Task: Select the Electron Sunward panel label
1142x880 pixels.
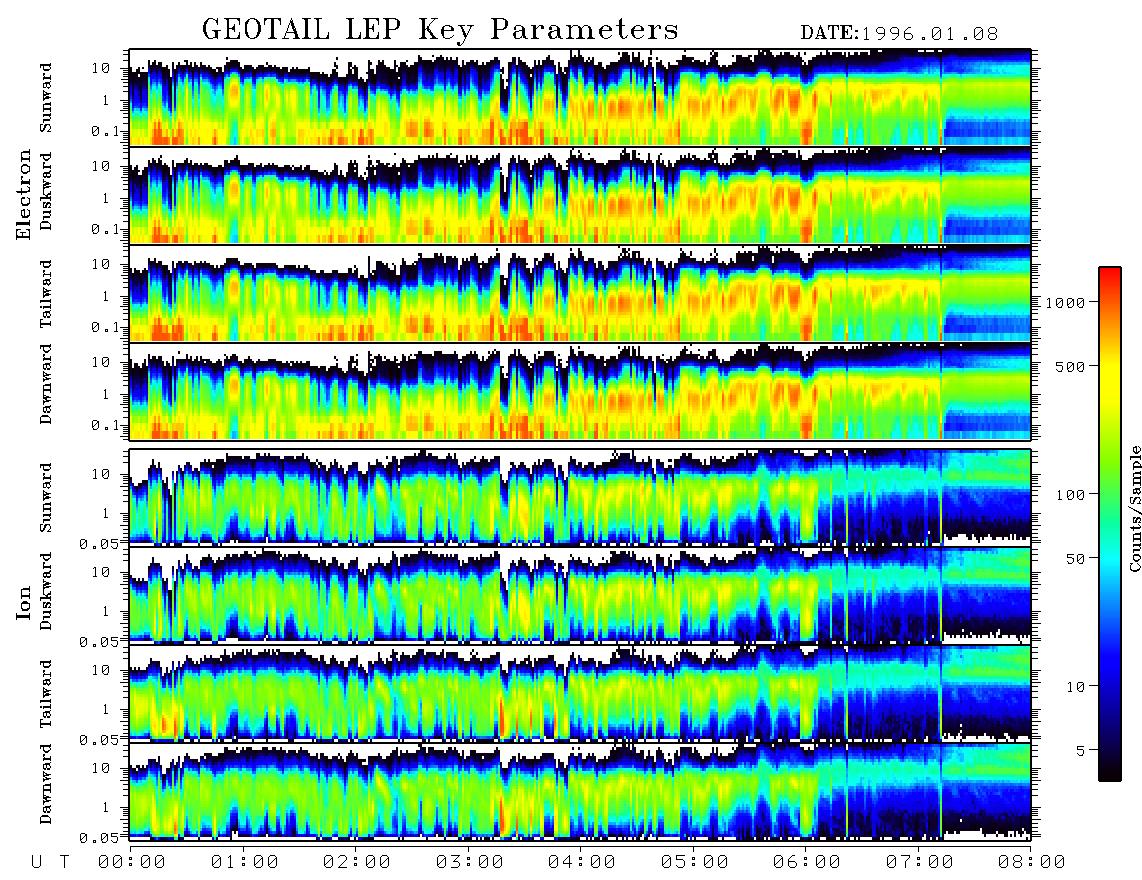Action: coord(46,98)
